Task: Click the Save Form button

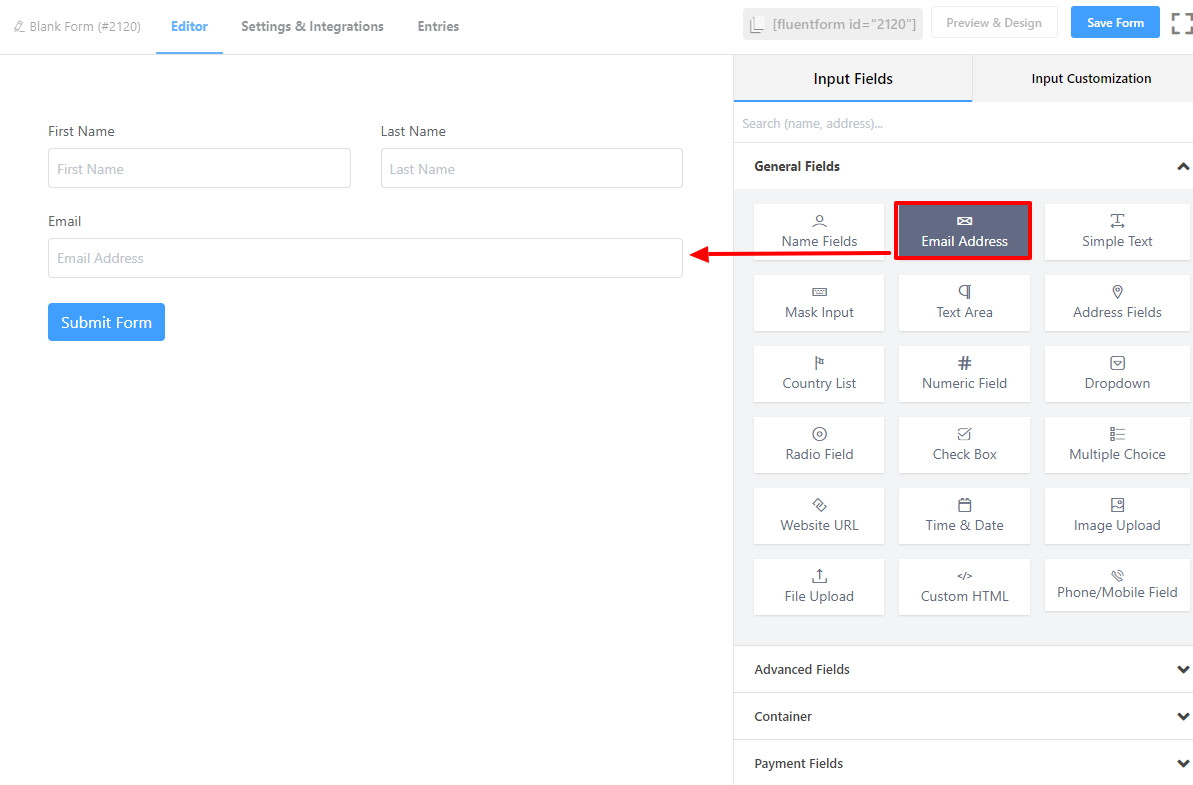Action: (x=1115, y=23)
